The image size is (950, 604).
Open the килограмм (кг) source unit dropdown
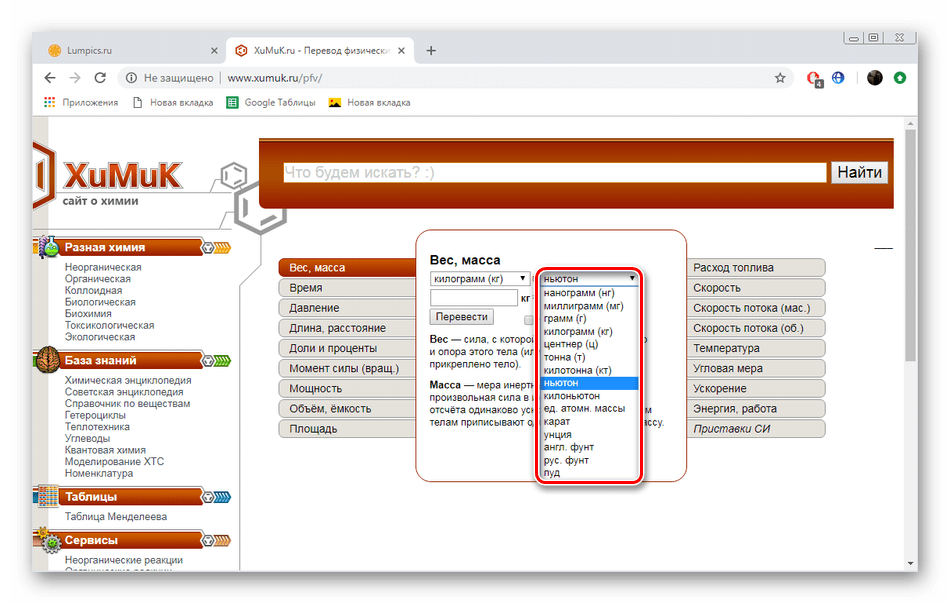(x=479, y=279)
